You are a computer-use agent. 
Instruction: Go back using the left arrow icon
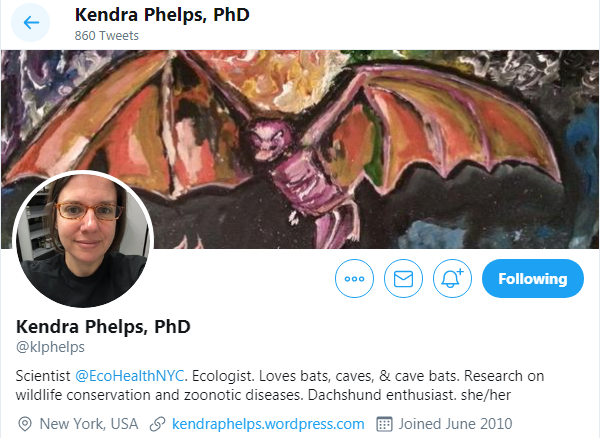[31, 22]
